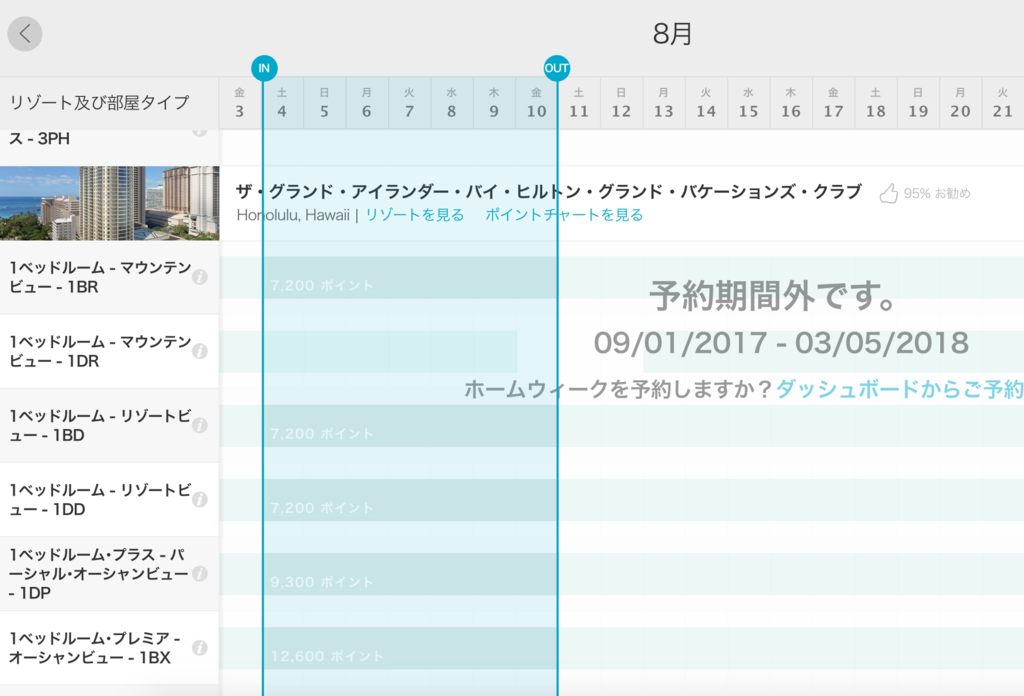Click the 予約期間外です notice text

[x=773, y=295]
